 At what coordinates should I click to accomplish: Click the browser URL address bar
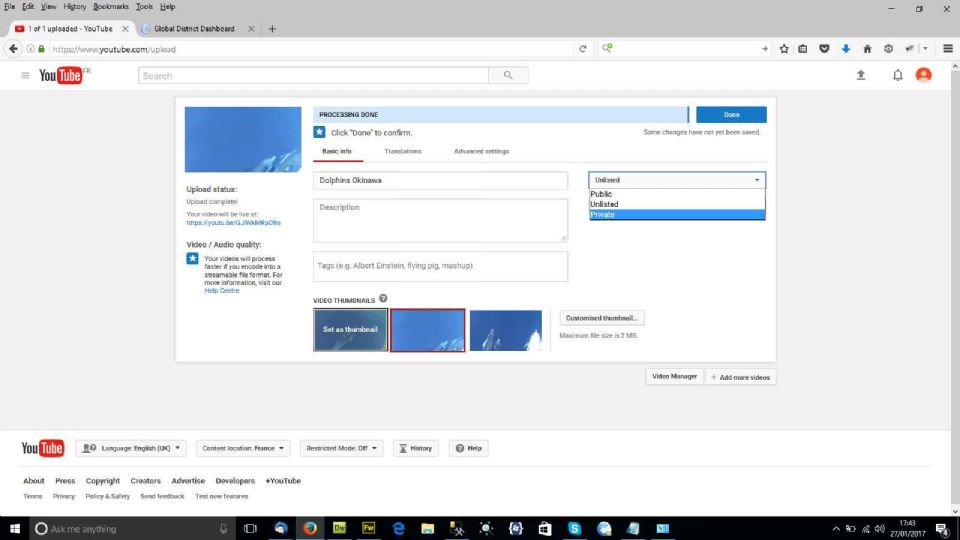[312, 49]
